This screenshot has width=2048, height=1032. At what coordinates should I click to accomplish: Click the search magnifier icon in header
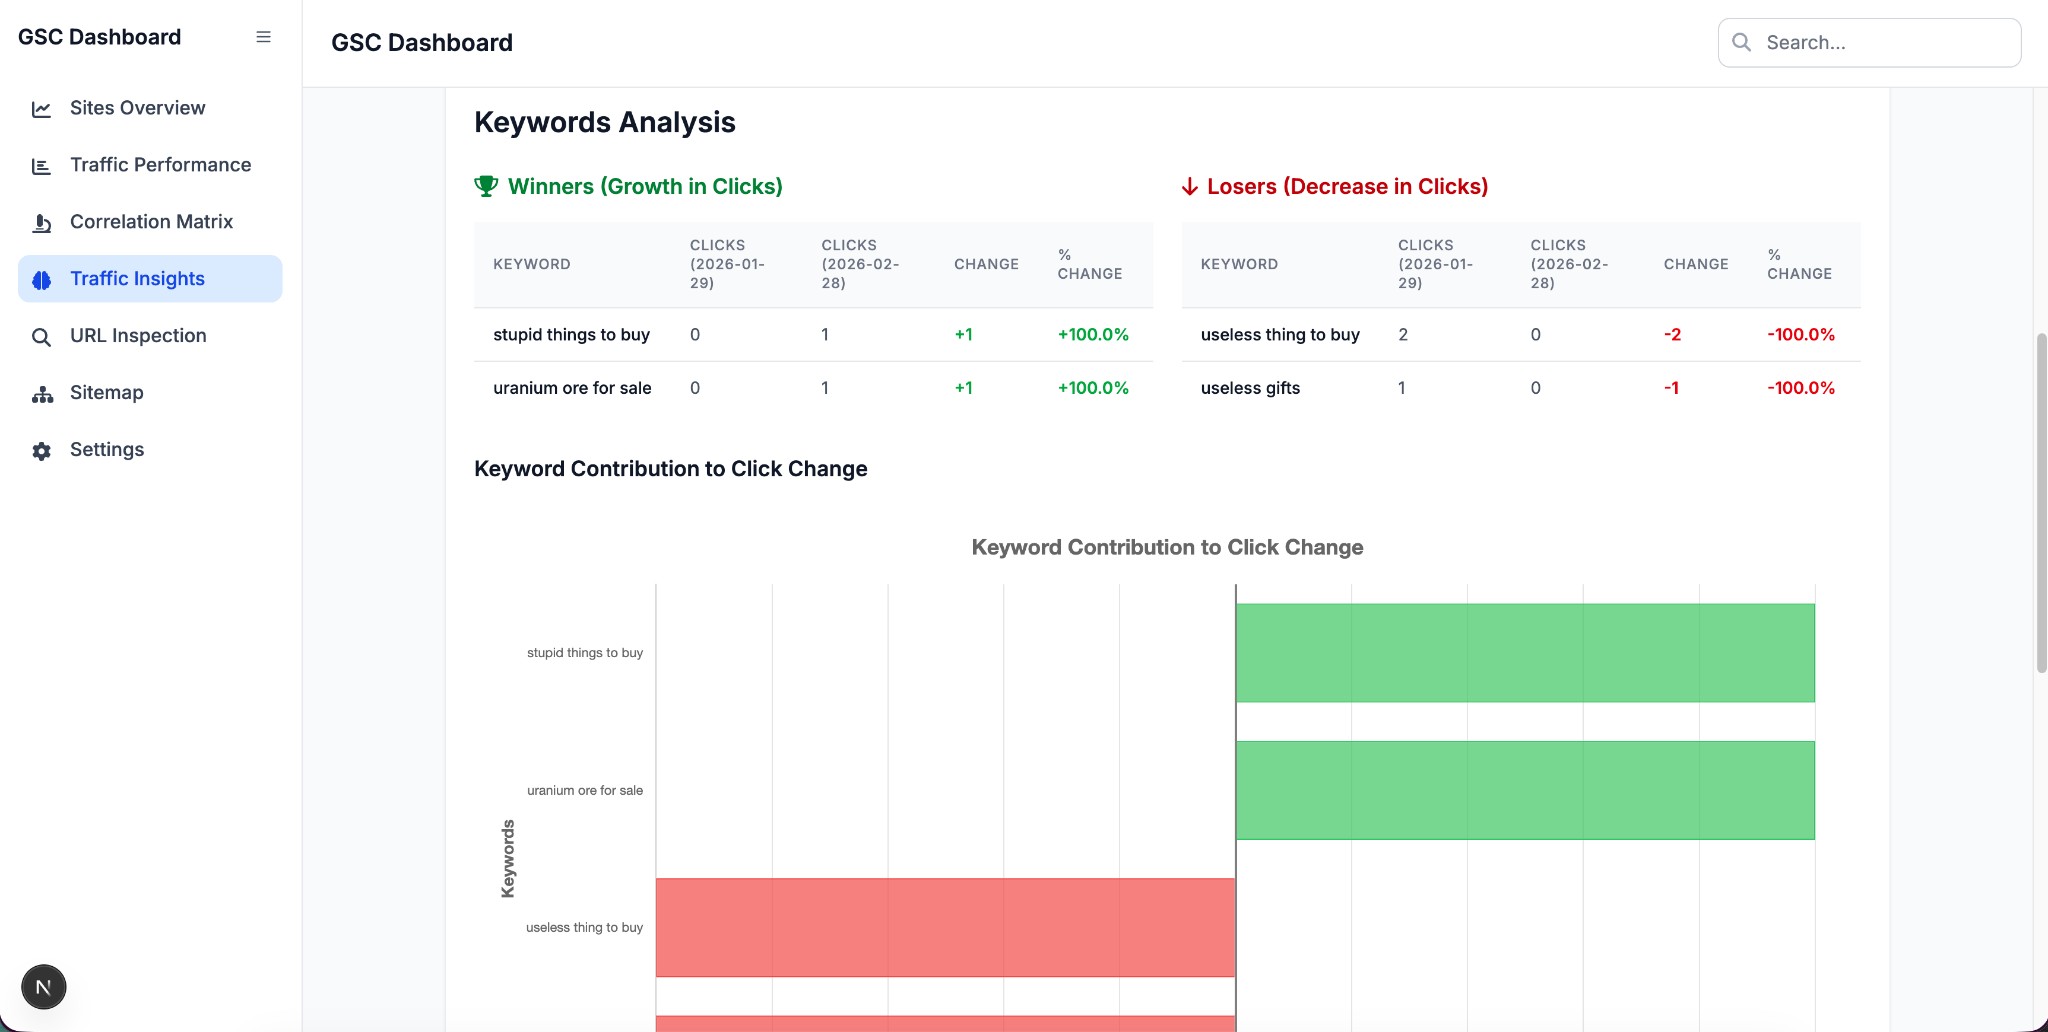point(1741,42)
